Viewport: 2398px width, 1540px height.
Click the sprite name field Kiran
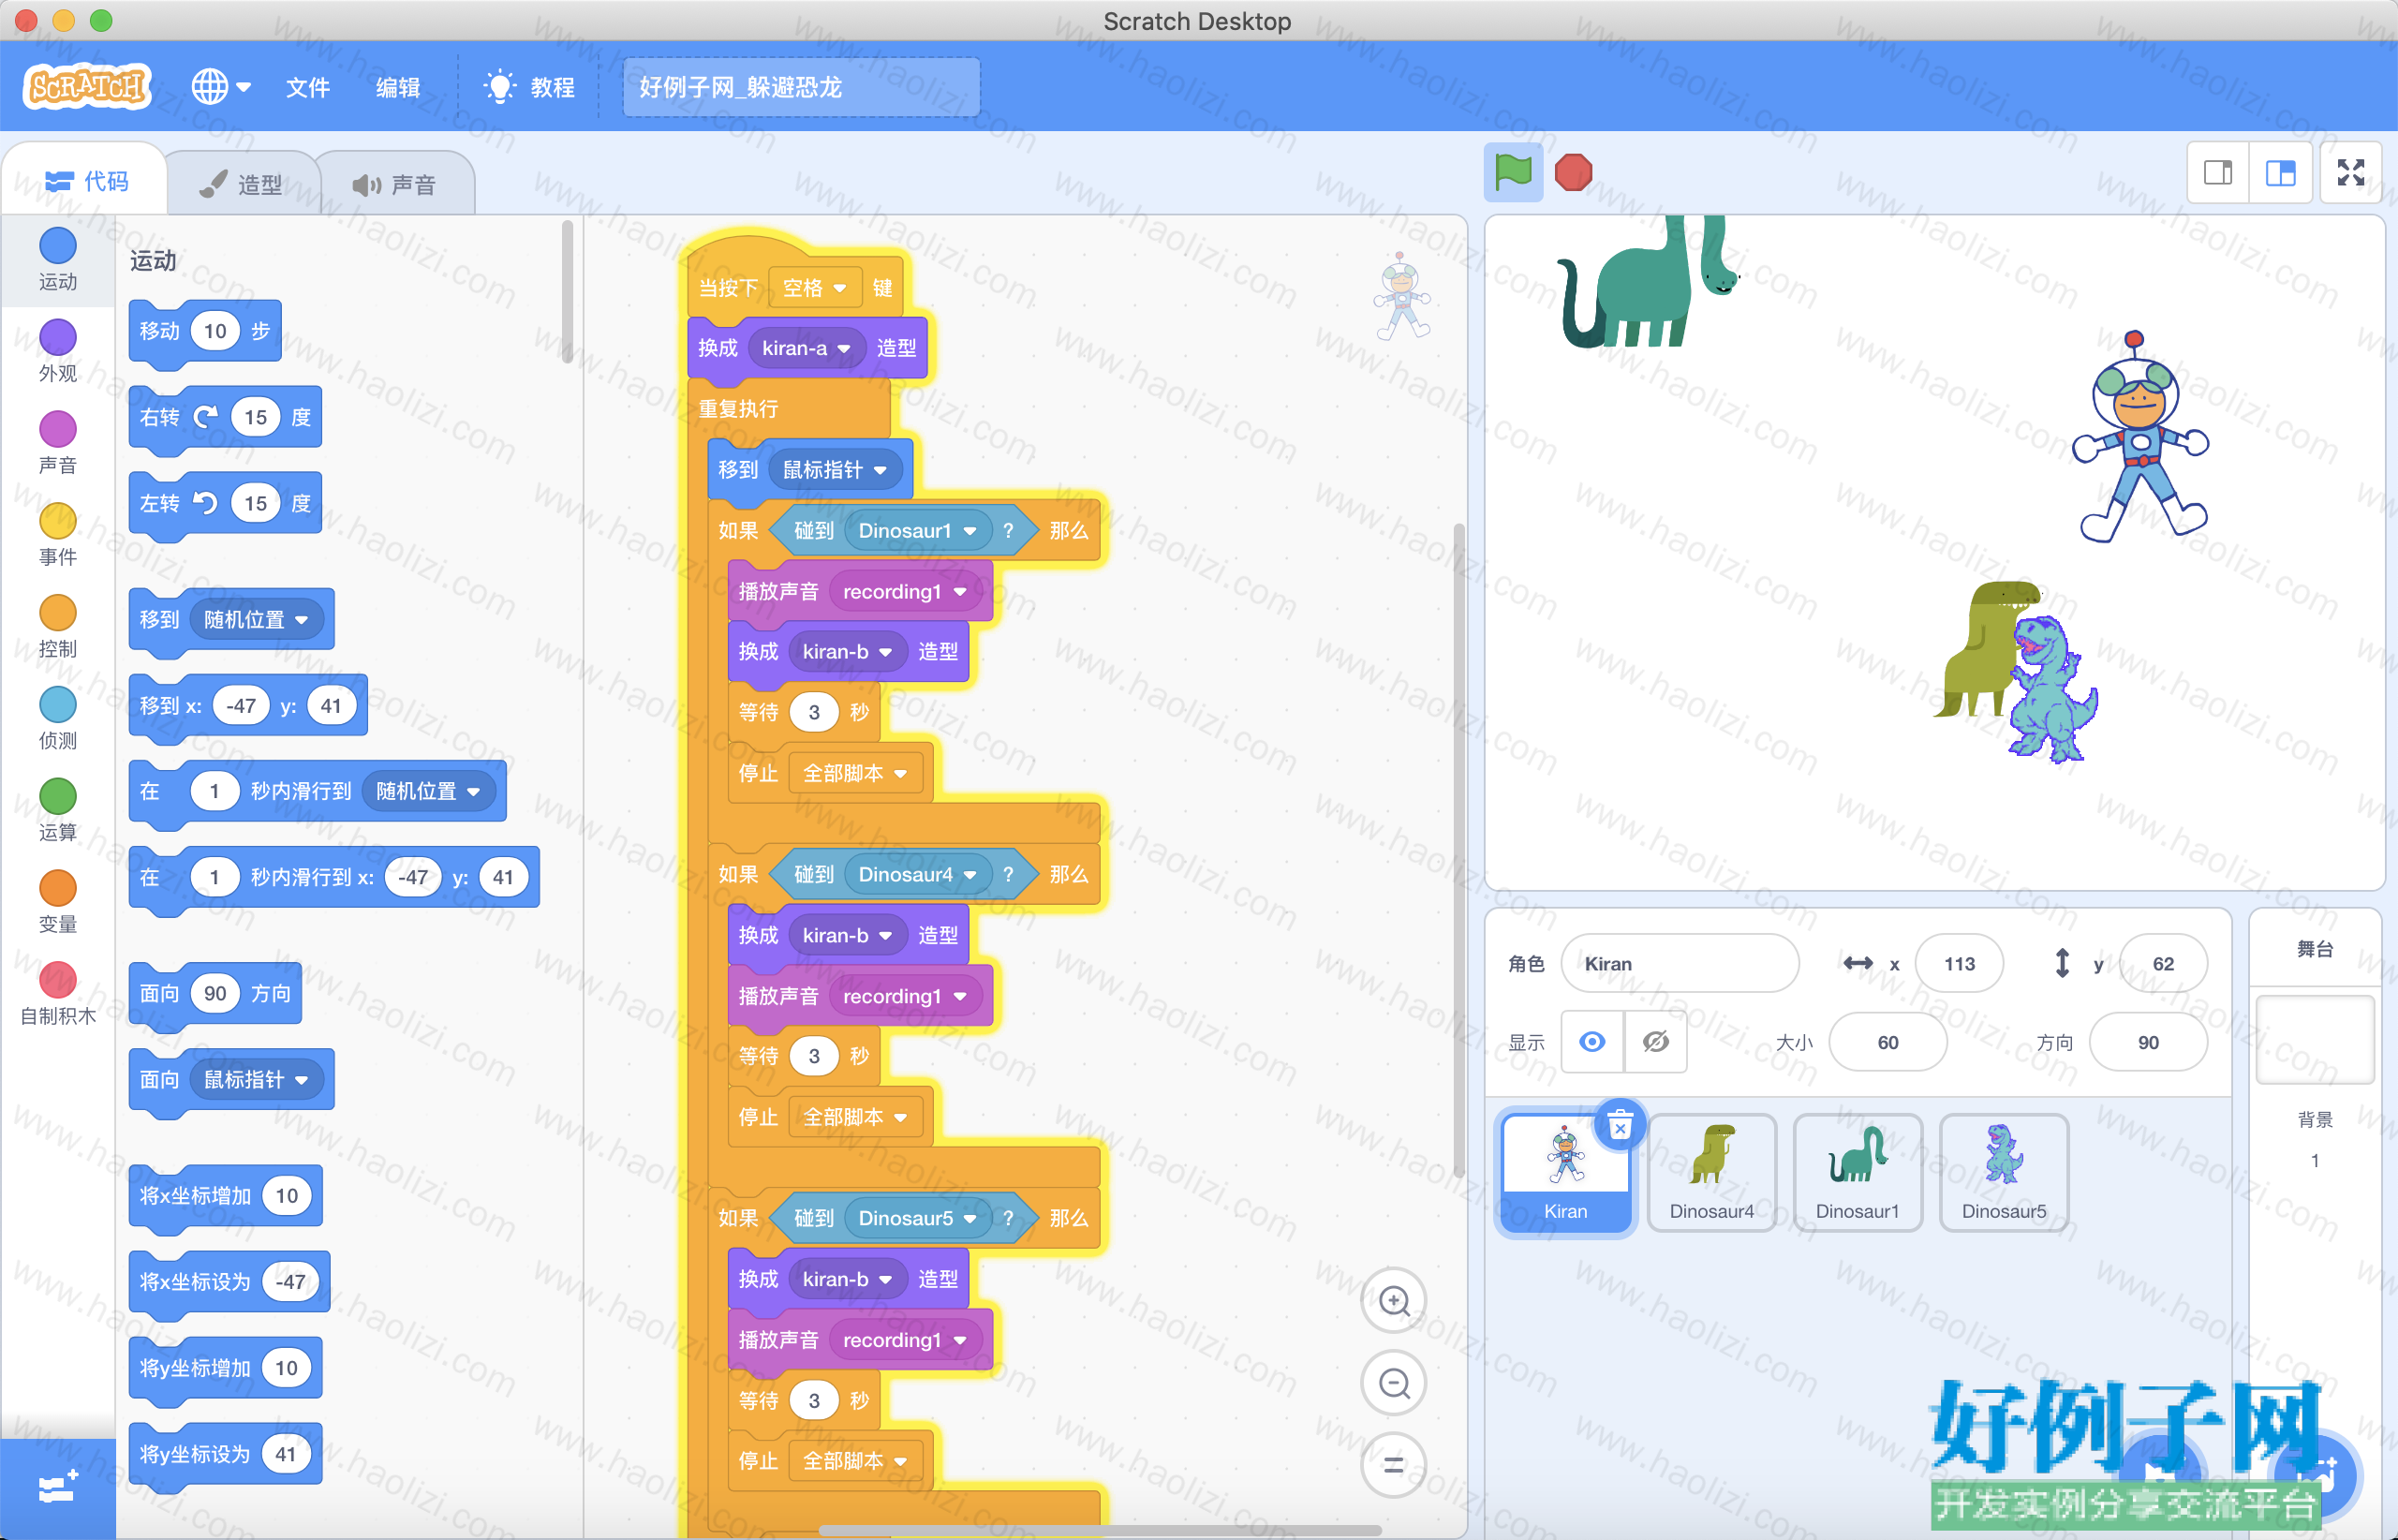click(1679, 964)
